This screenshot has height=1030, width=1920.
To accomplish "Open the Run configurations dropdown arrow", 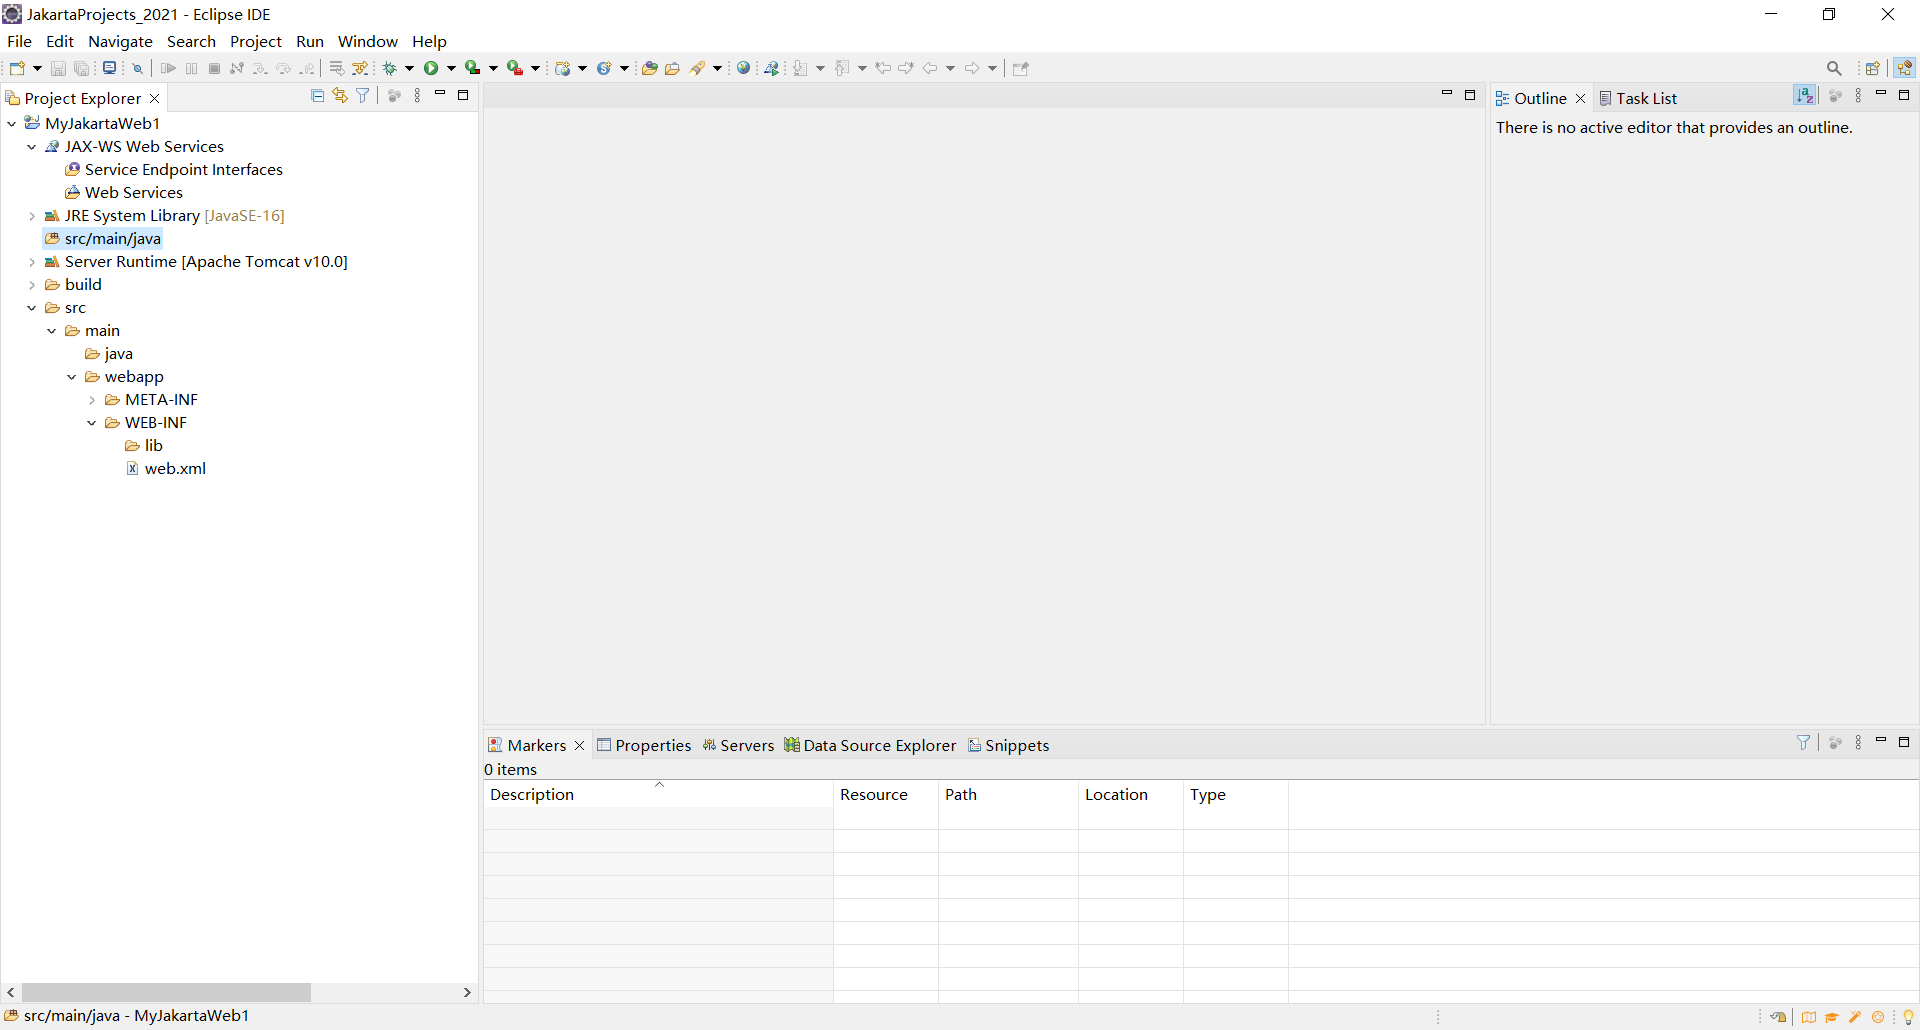I will (452, 68).
